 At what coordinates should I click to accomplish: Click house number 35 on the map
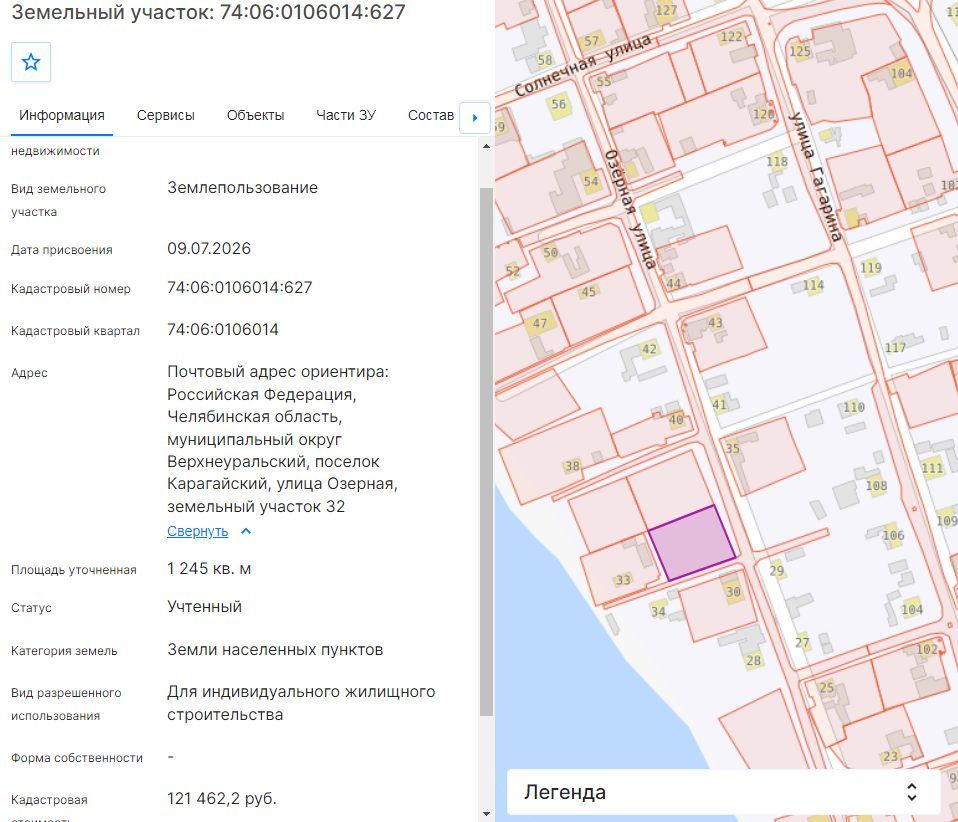733,449
